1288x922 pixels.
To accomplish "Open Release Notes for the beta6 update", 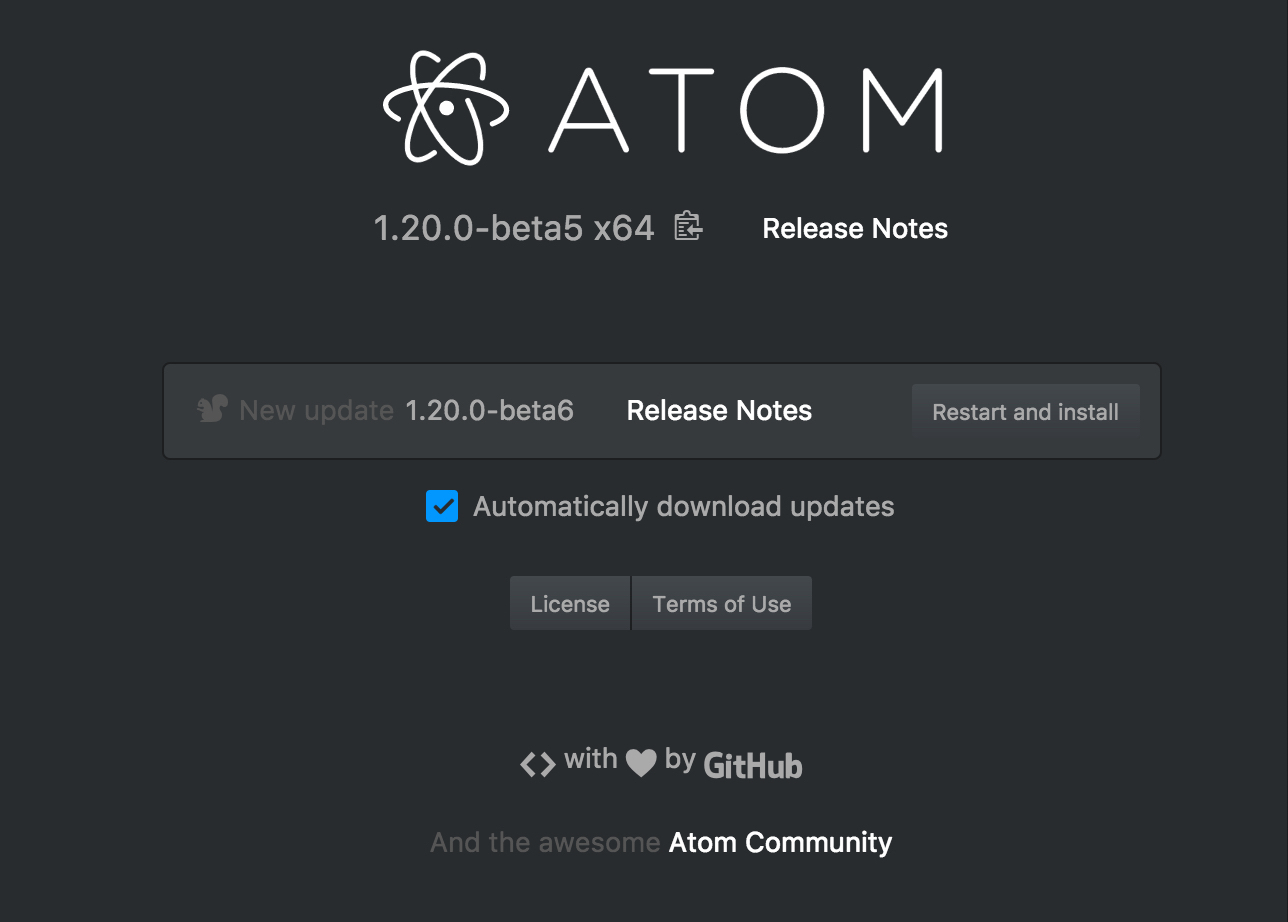I will pos(718,410).
